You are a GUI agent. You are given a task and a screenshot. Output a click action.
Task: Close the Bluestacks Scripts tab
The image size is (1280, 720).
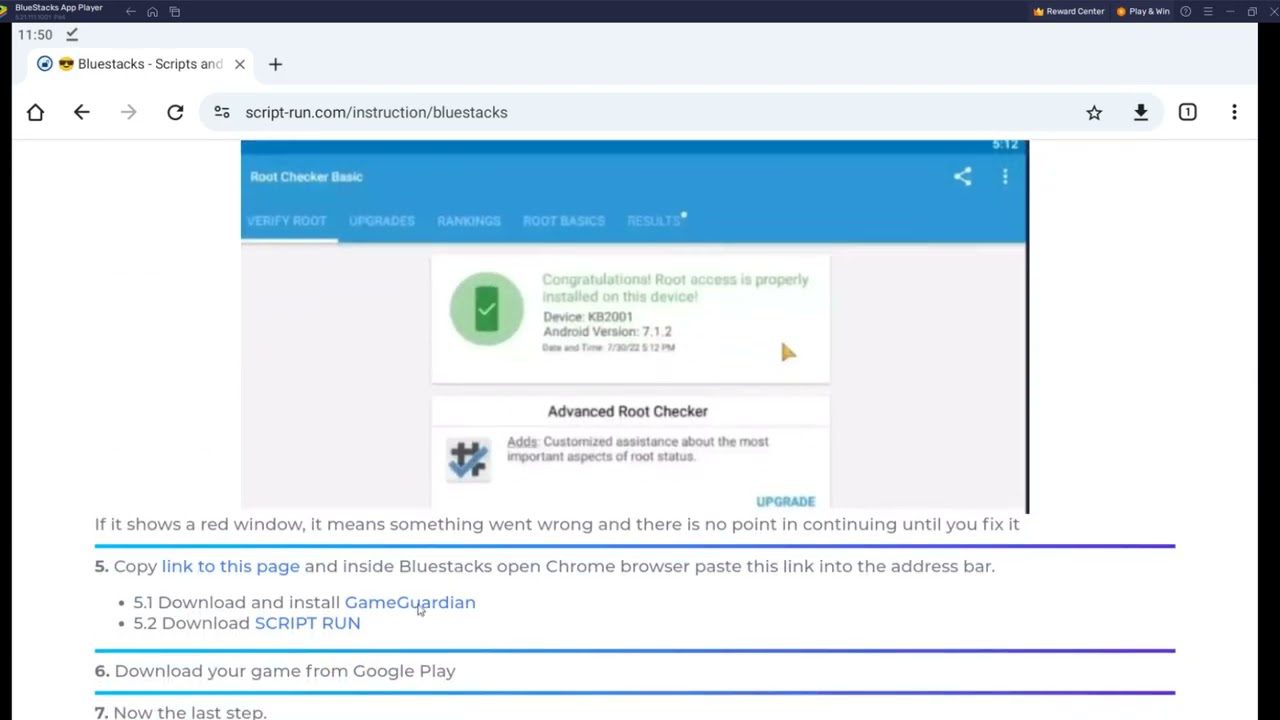[240, 64]
